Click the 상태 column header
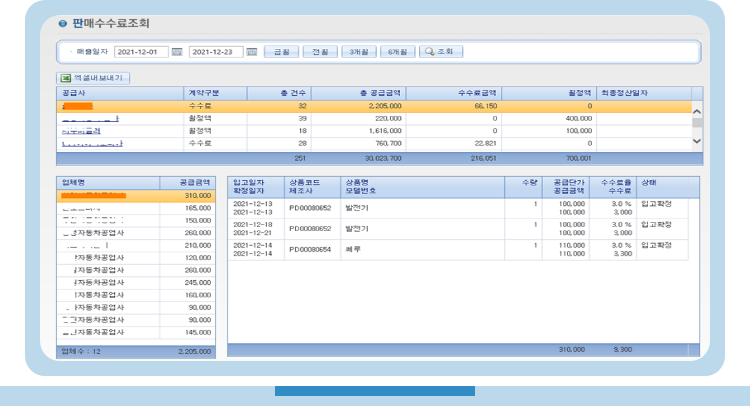 coord(662,187)
